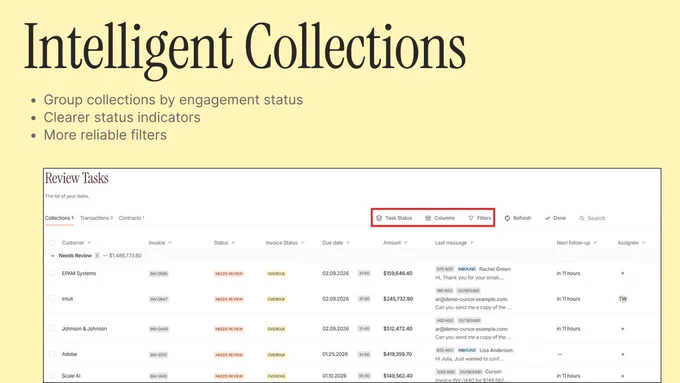Screen dimensions: 680x383
Task: Click the Invoice Status column sort icon
Action: click(303, 243)
